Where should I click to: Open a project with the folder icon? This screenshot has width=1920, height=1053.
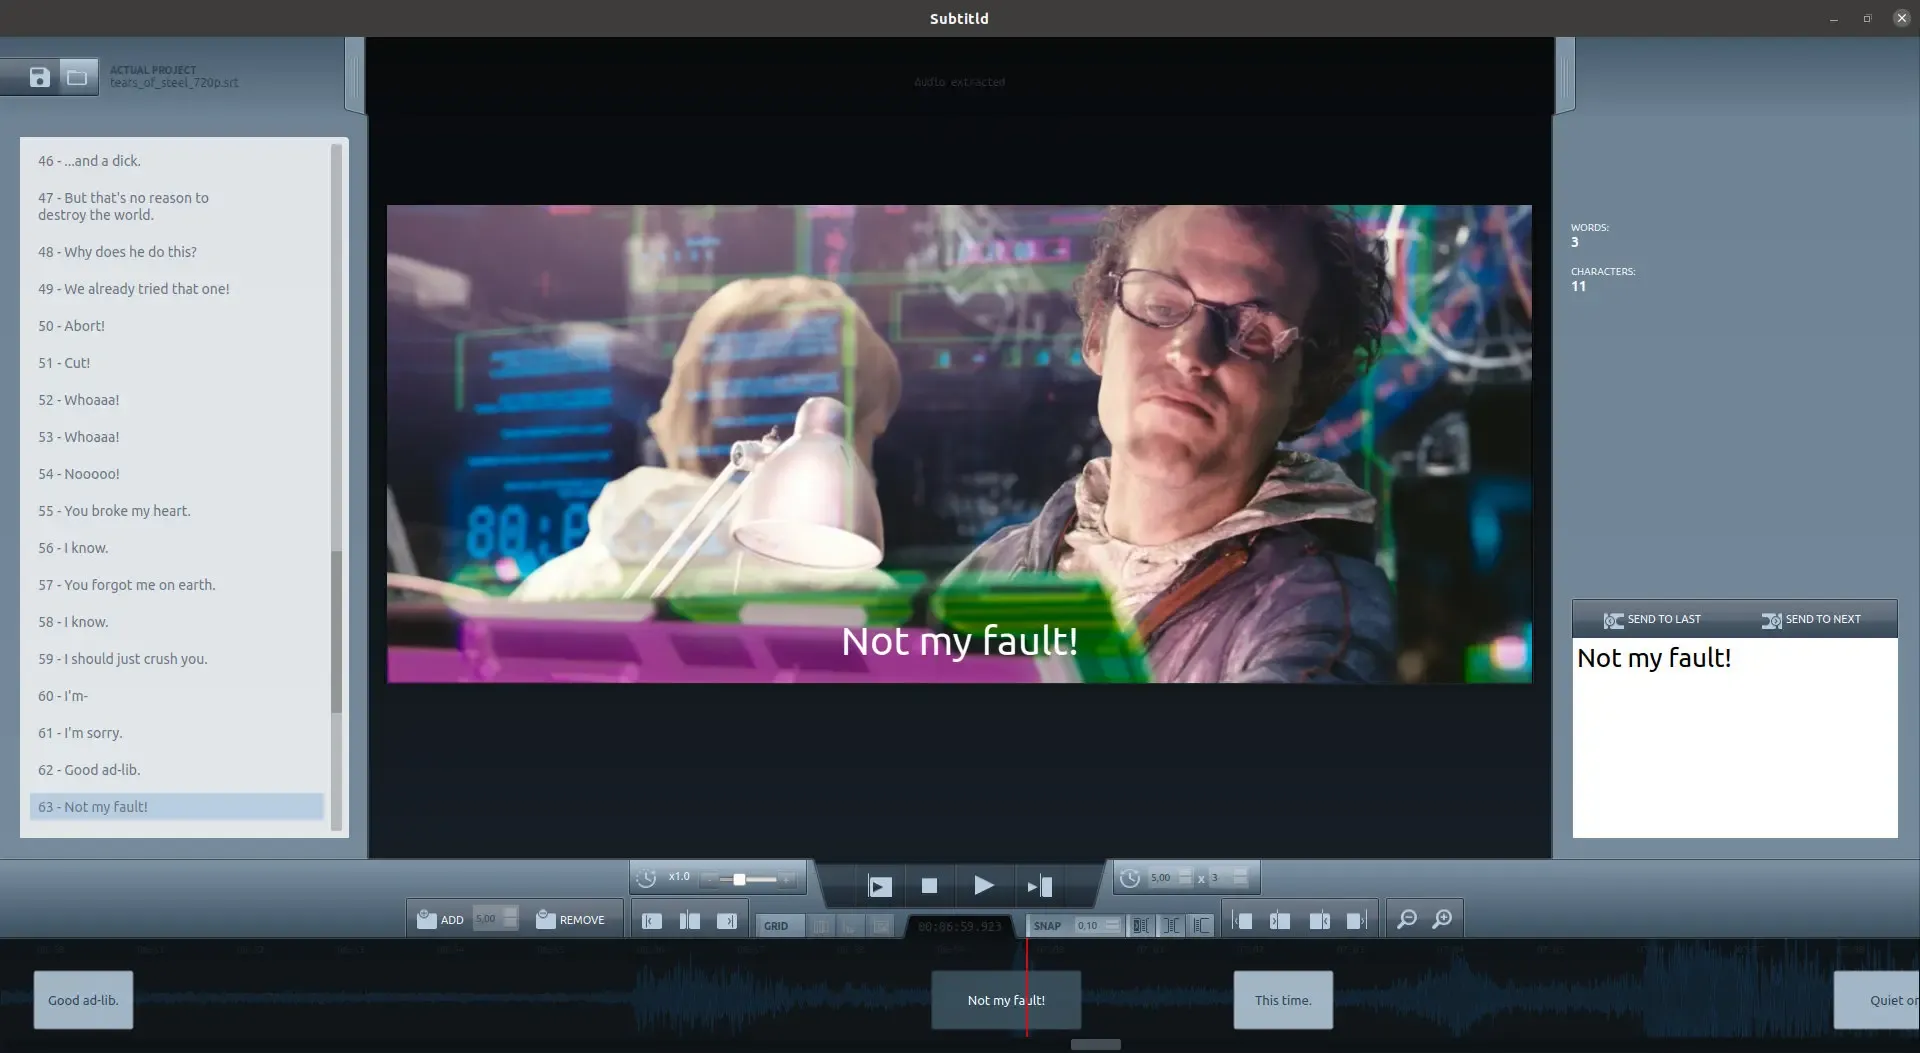[x=77, y=77]
